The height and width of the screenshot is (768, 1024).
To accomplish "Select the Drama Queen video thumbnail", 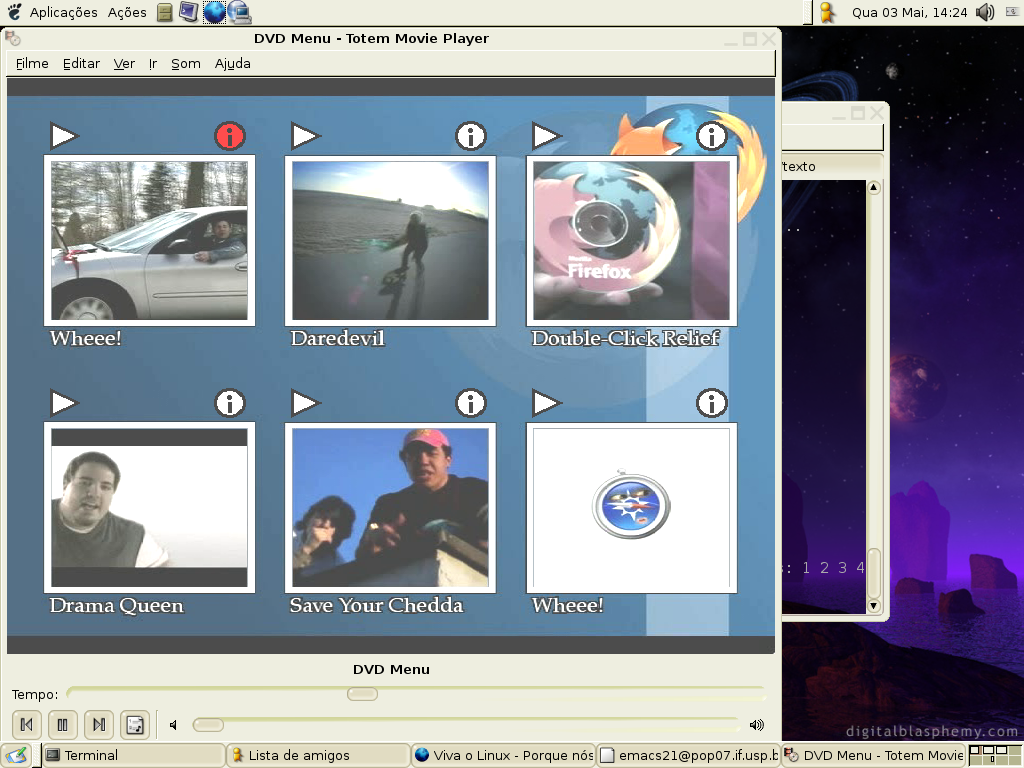I will [x=150, y=508].
